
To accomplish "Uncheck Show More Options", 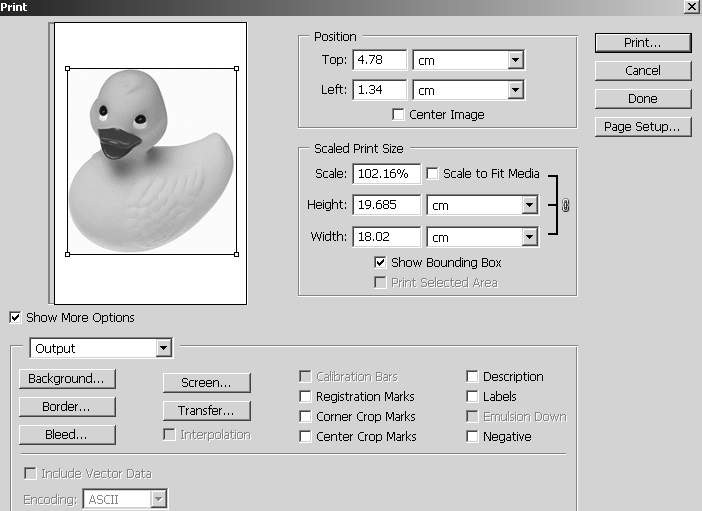I will 15,318.
